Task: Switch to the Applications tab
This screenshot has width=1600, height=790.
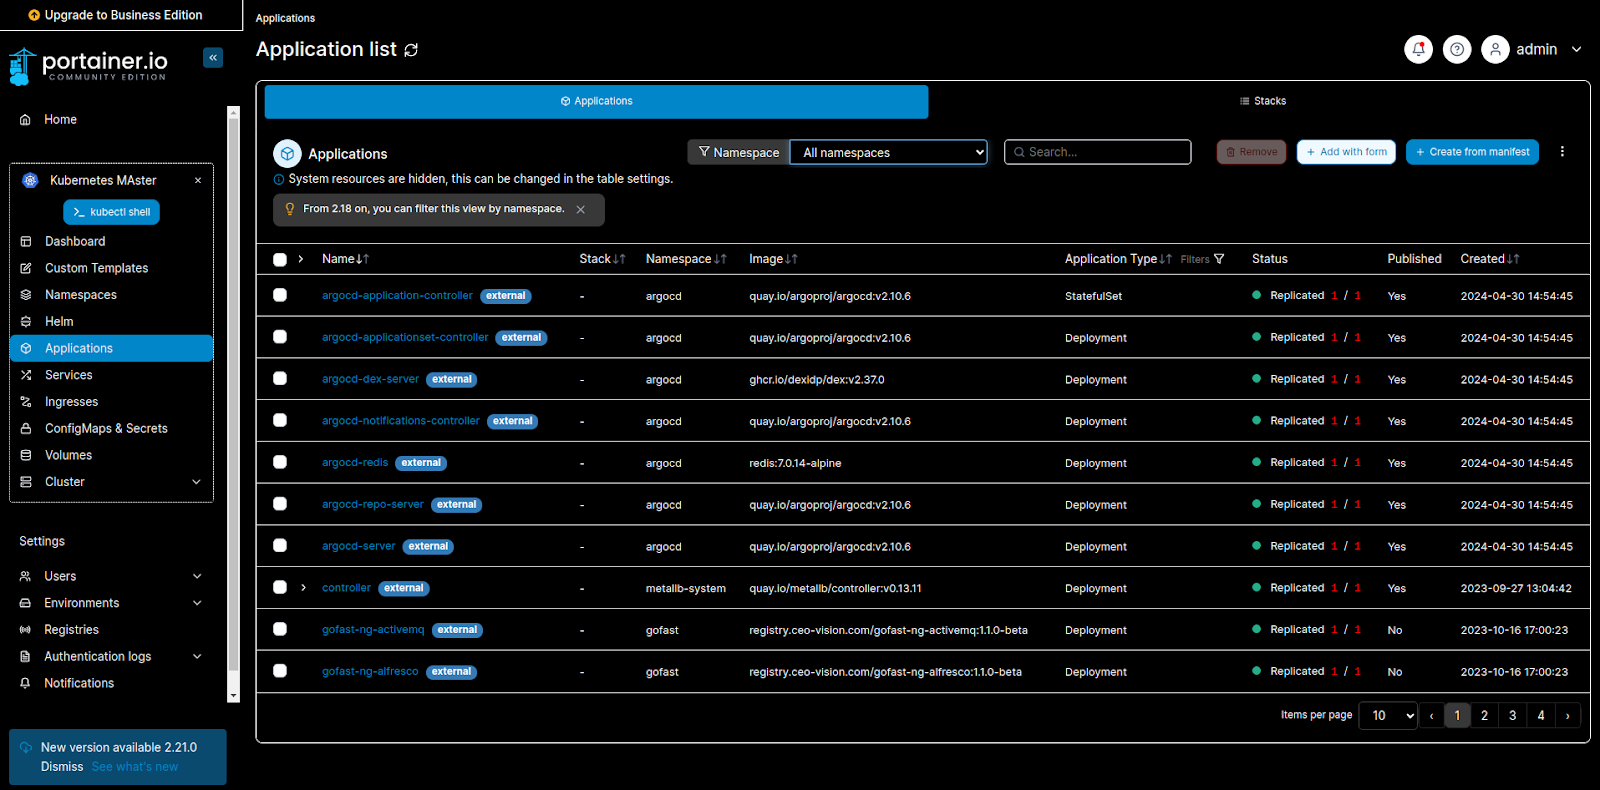Action: click(596, 101)
